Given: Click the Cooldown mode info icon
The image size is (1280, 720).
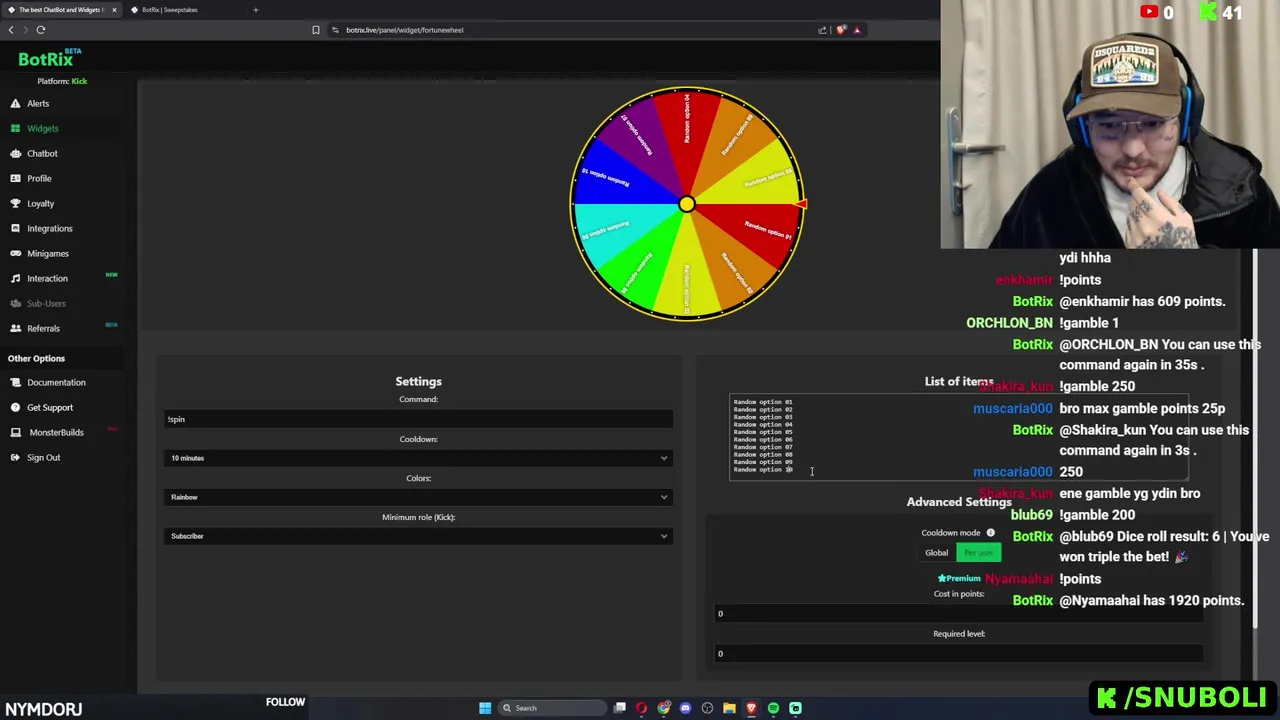Looking at the screenshot, I should click(x=990, y=533).
